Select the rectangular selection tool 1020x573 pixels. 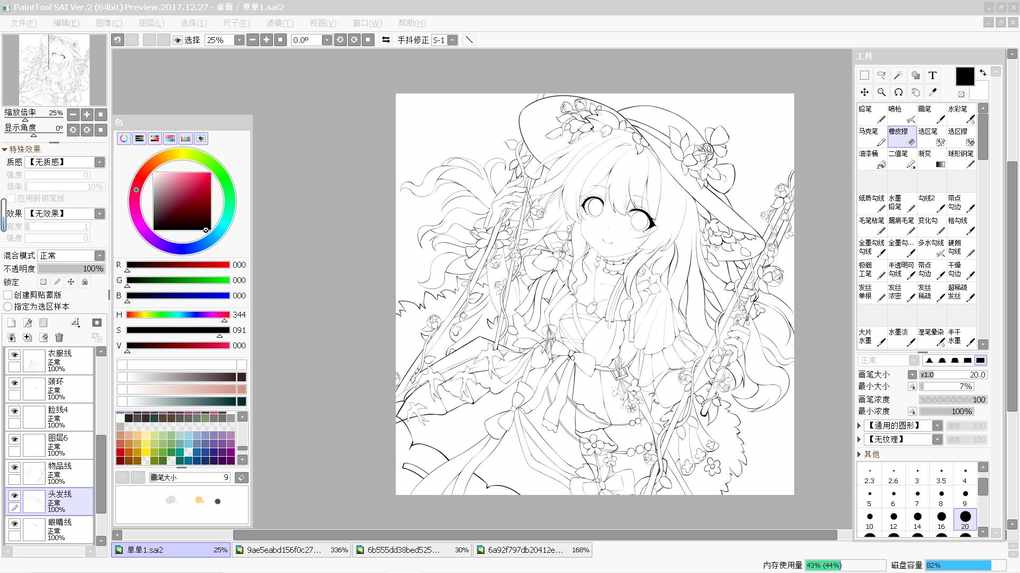tap(865, 75)
